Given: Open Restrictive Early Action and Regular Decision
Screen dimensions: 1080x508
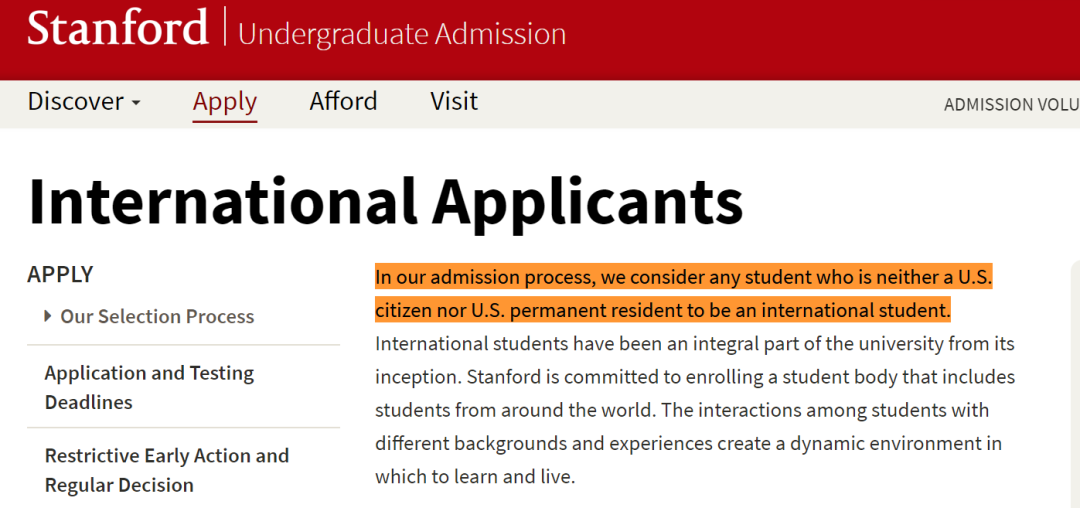Looking at the screenshot, I should pos(167,470).
